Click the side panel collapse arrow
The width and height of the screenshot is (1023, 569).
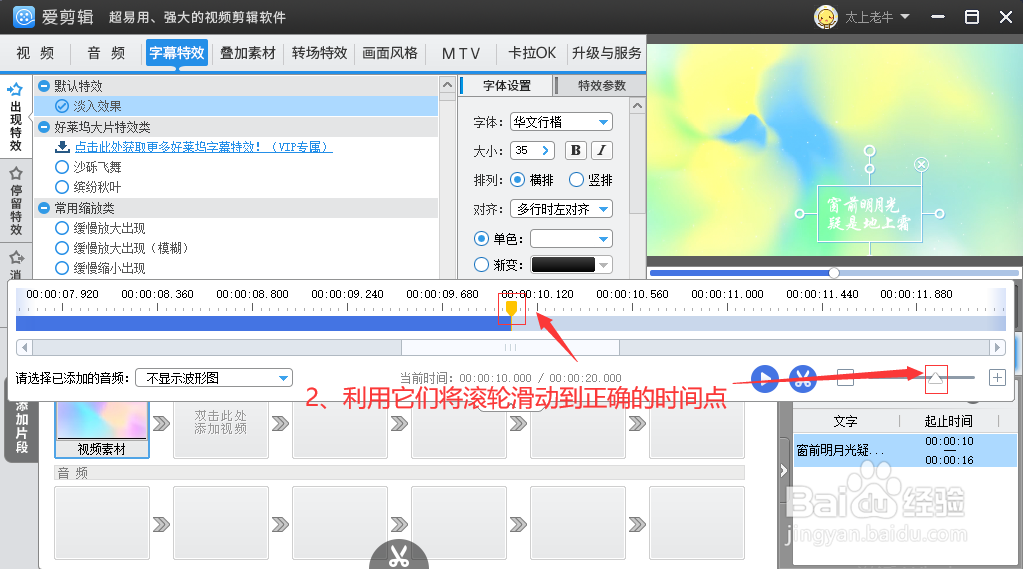[x=784, y=470]
